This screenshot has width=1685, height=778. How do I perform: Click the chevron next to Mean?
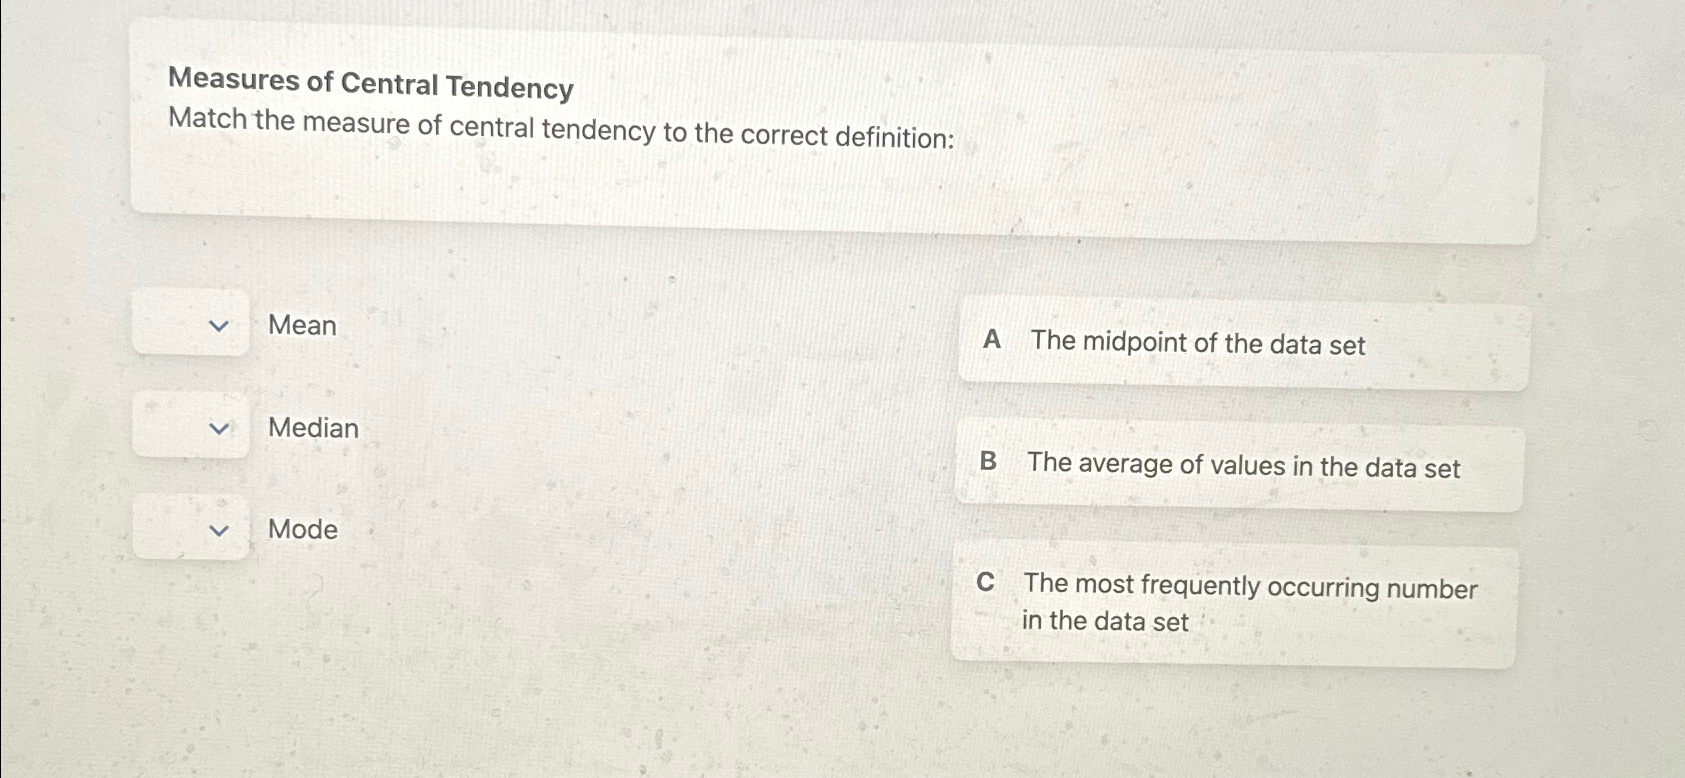point(220,325)
